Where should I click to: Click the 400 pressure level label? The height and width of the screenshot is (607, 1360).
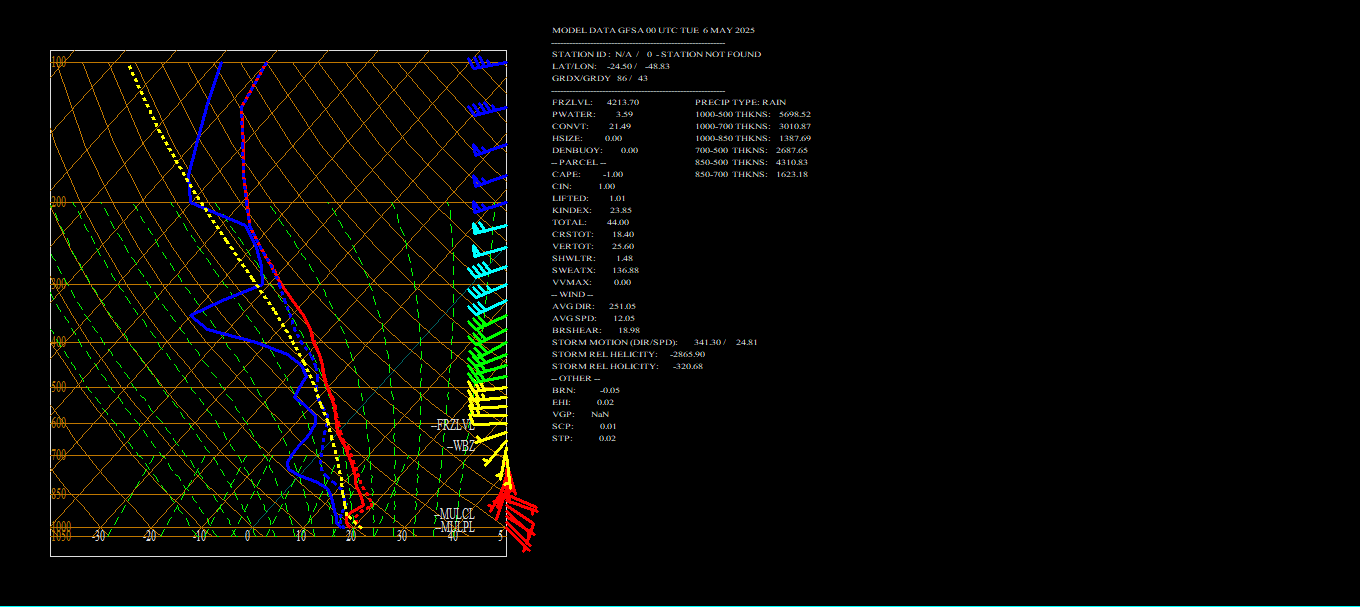59,342
